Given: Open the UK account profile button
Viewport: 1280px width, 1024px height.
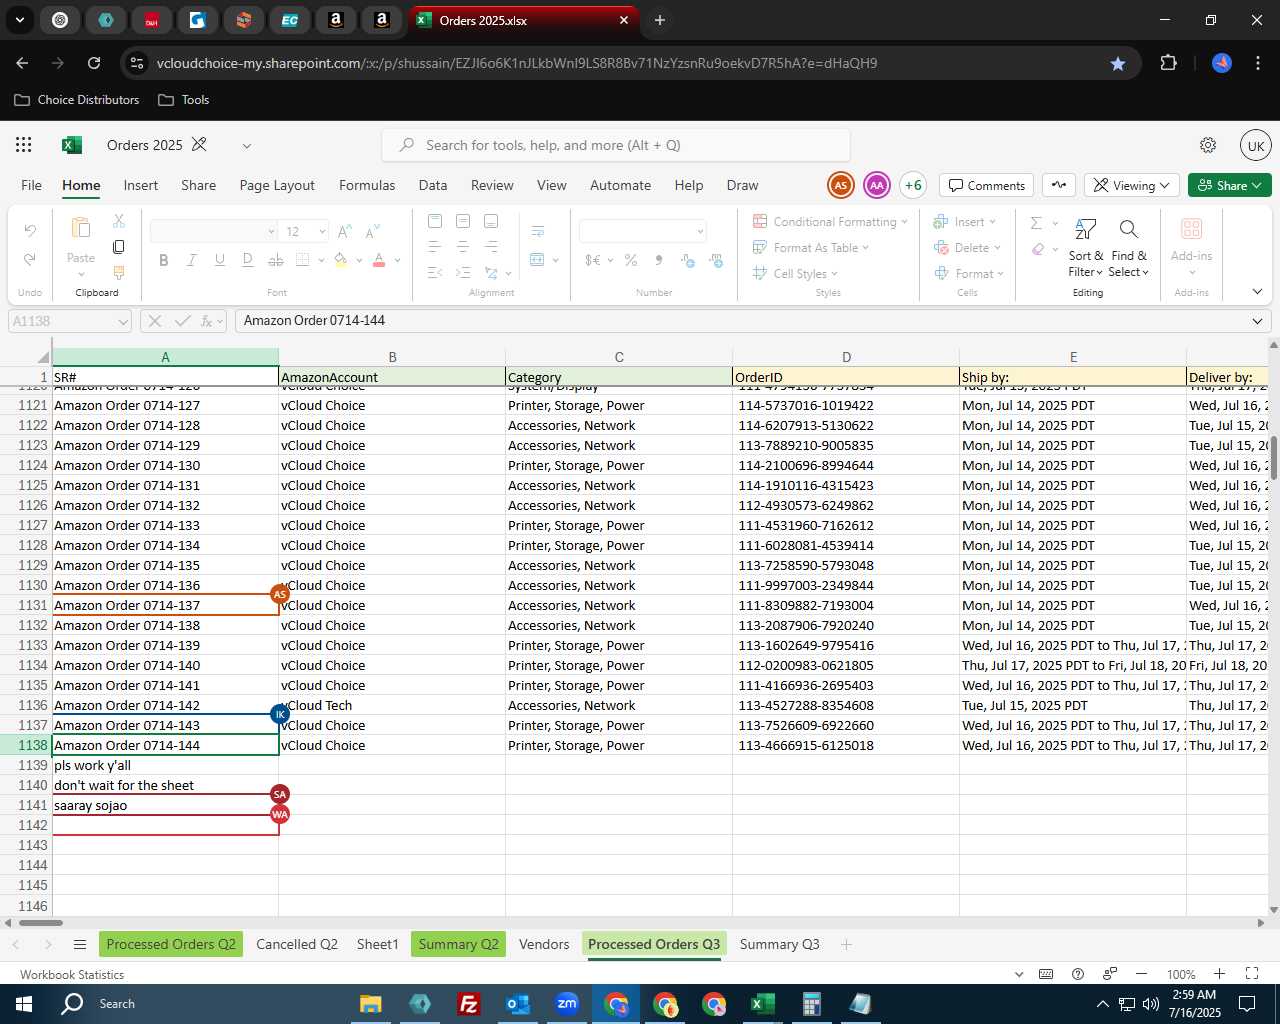Looking at the screenshot, I should [1256, 145].
